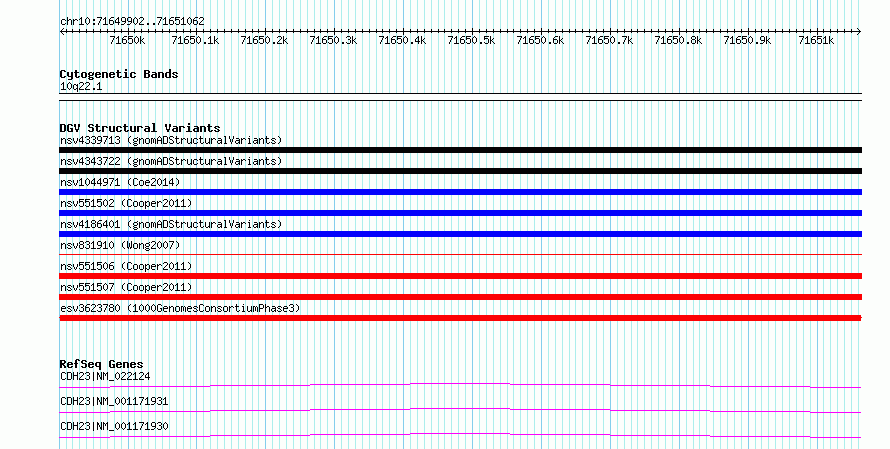Viewport: 890px width, 449px height.
Task: Click the 71650.1k ruler tick label
Action: pyautogui.click(x=195, y=40)
